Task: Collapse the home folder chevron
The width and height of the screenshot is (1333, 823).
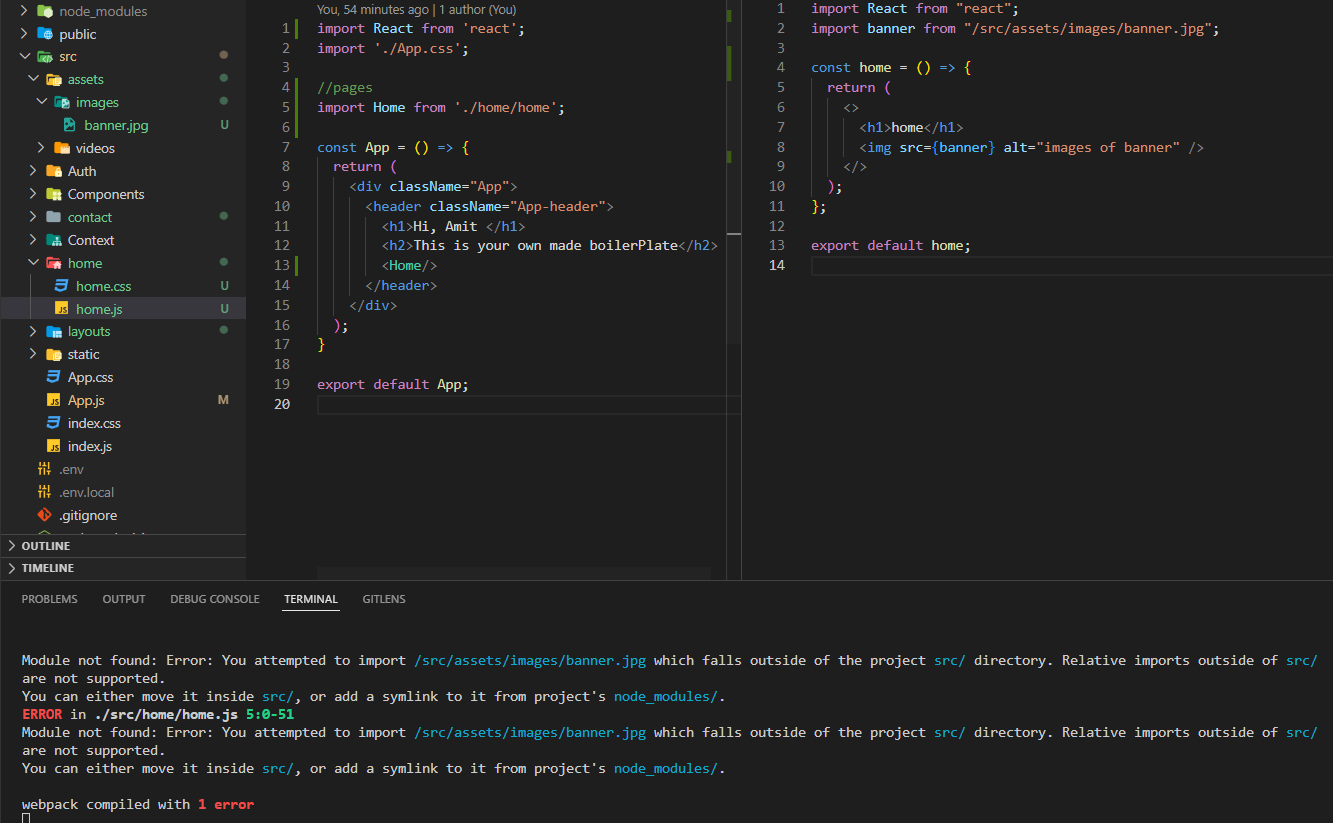Action: [32, 264]
